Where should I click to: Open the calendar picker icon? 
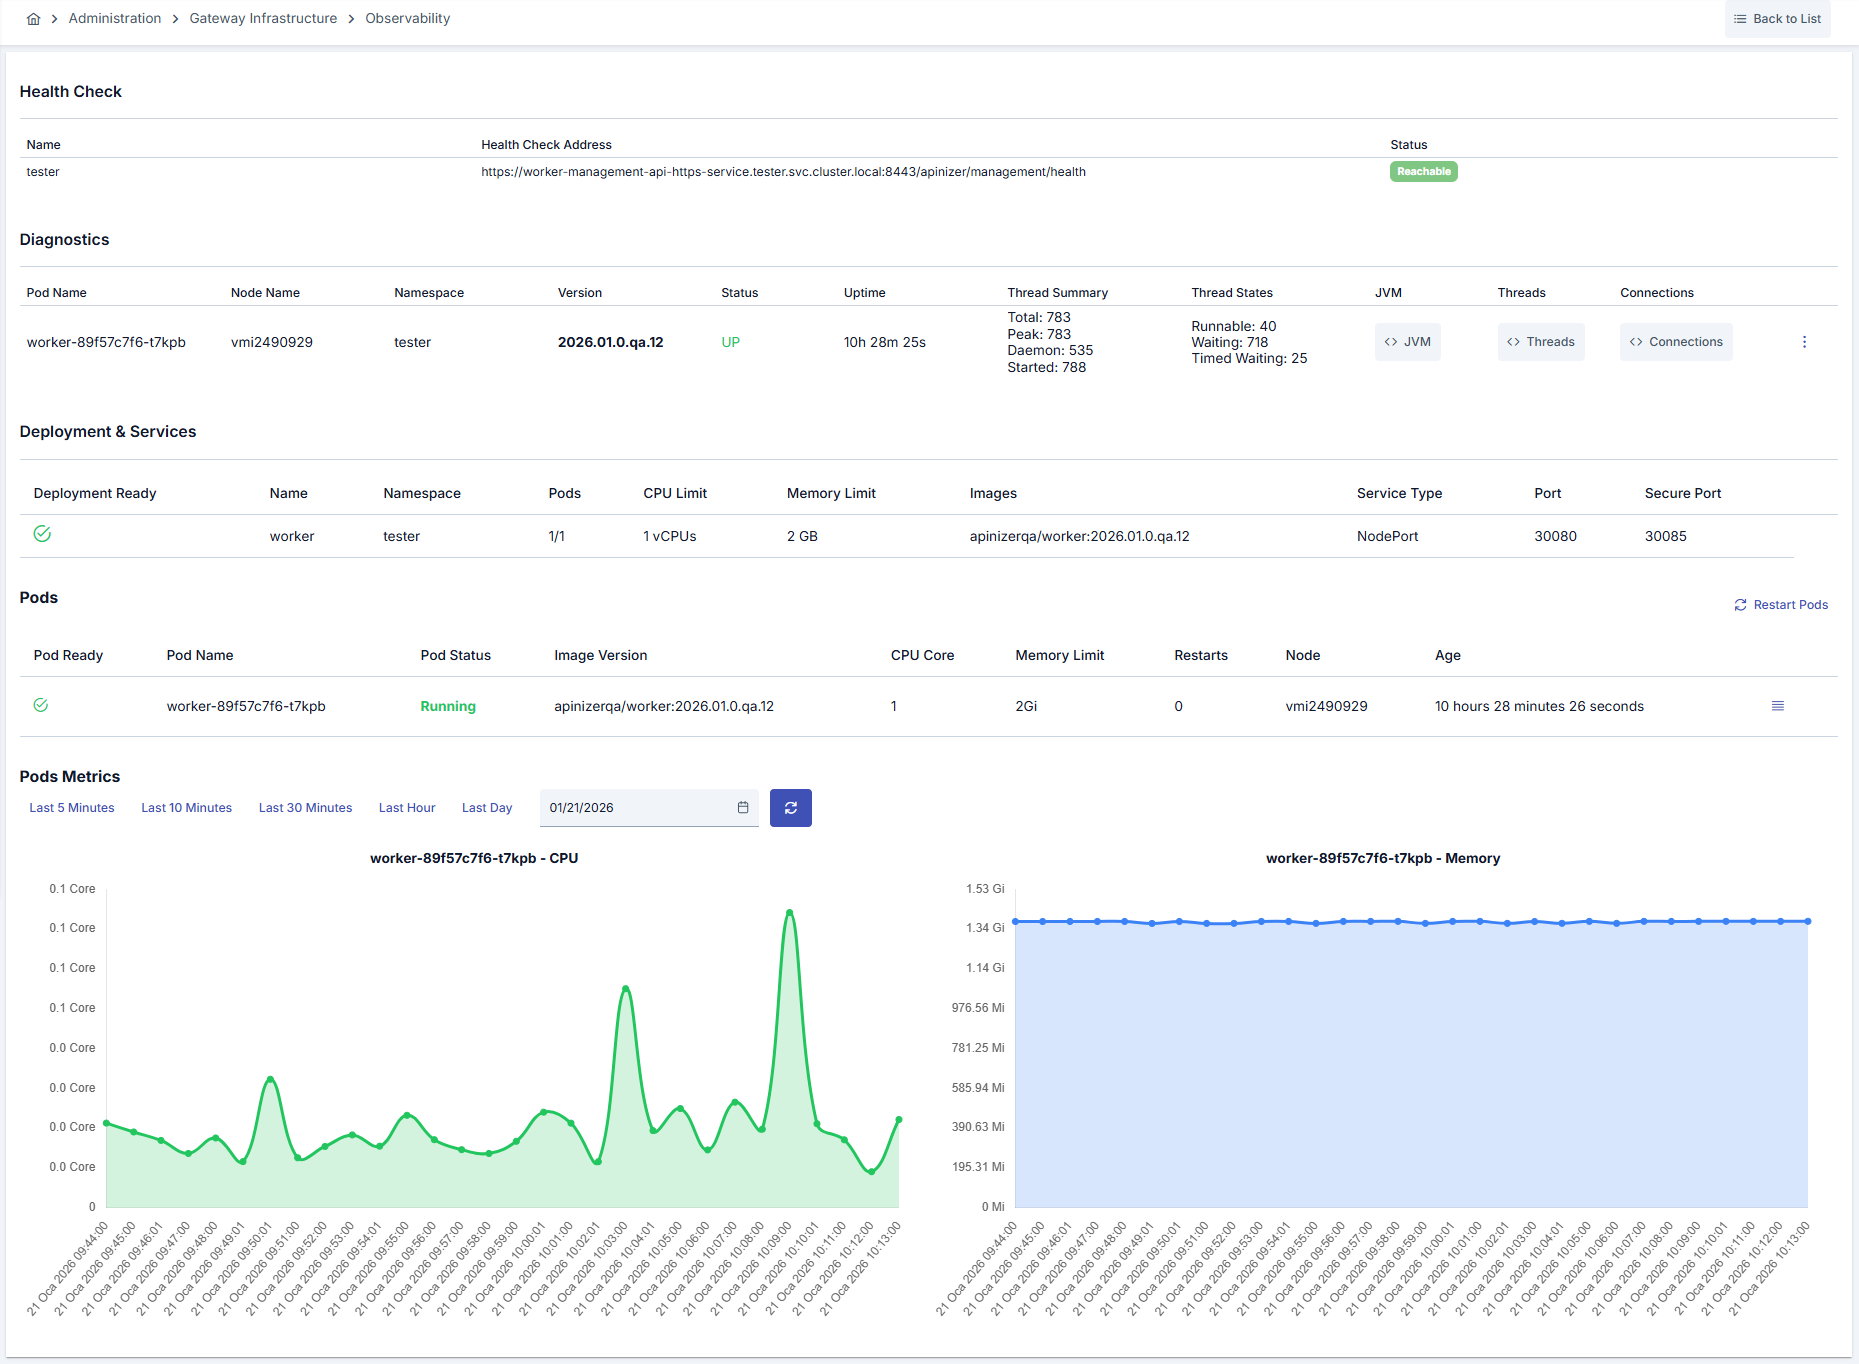743,808
